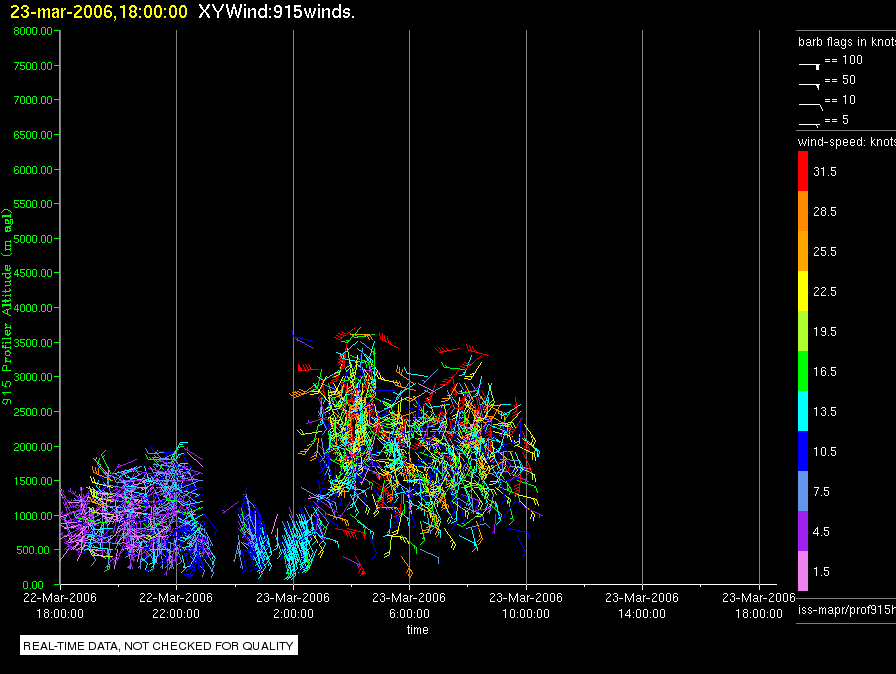This screenshot has height=674, width=896.
Task: Select the pink 1.5 knots color swatch
Action: tap(803, 571)
